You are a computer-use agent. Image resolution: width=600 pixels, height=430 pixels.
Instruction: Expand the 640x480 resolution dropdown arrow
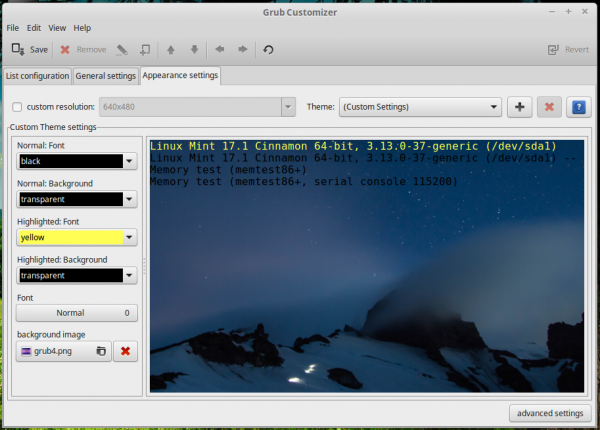[288, 107]
